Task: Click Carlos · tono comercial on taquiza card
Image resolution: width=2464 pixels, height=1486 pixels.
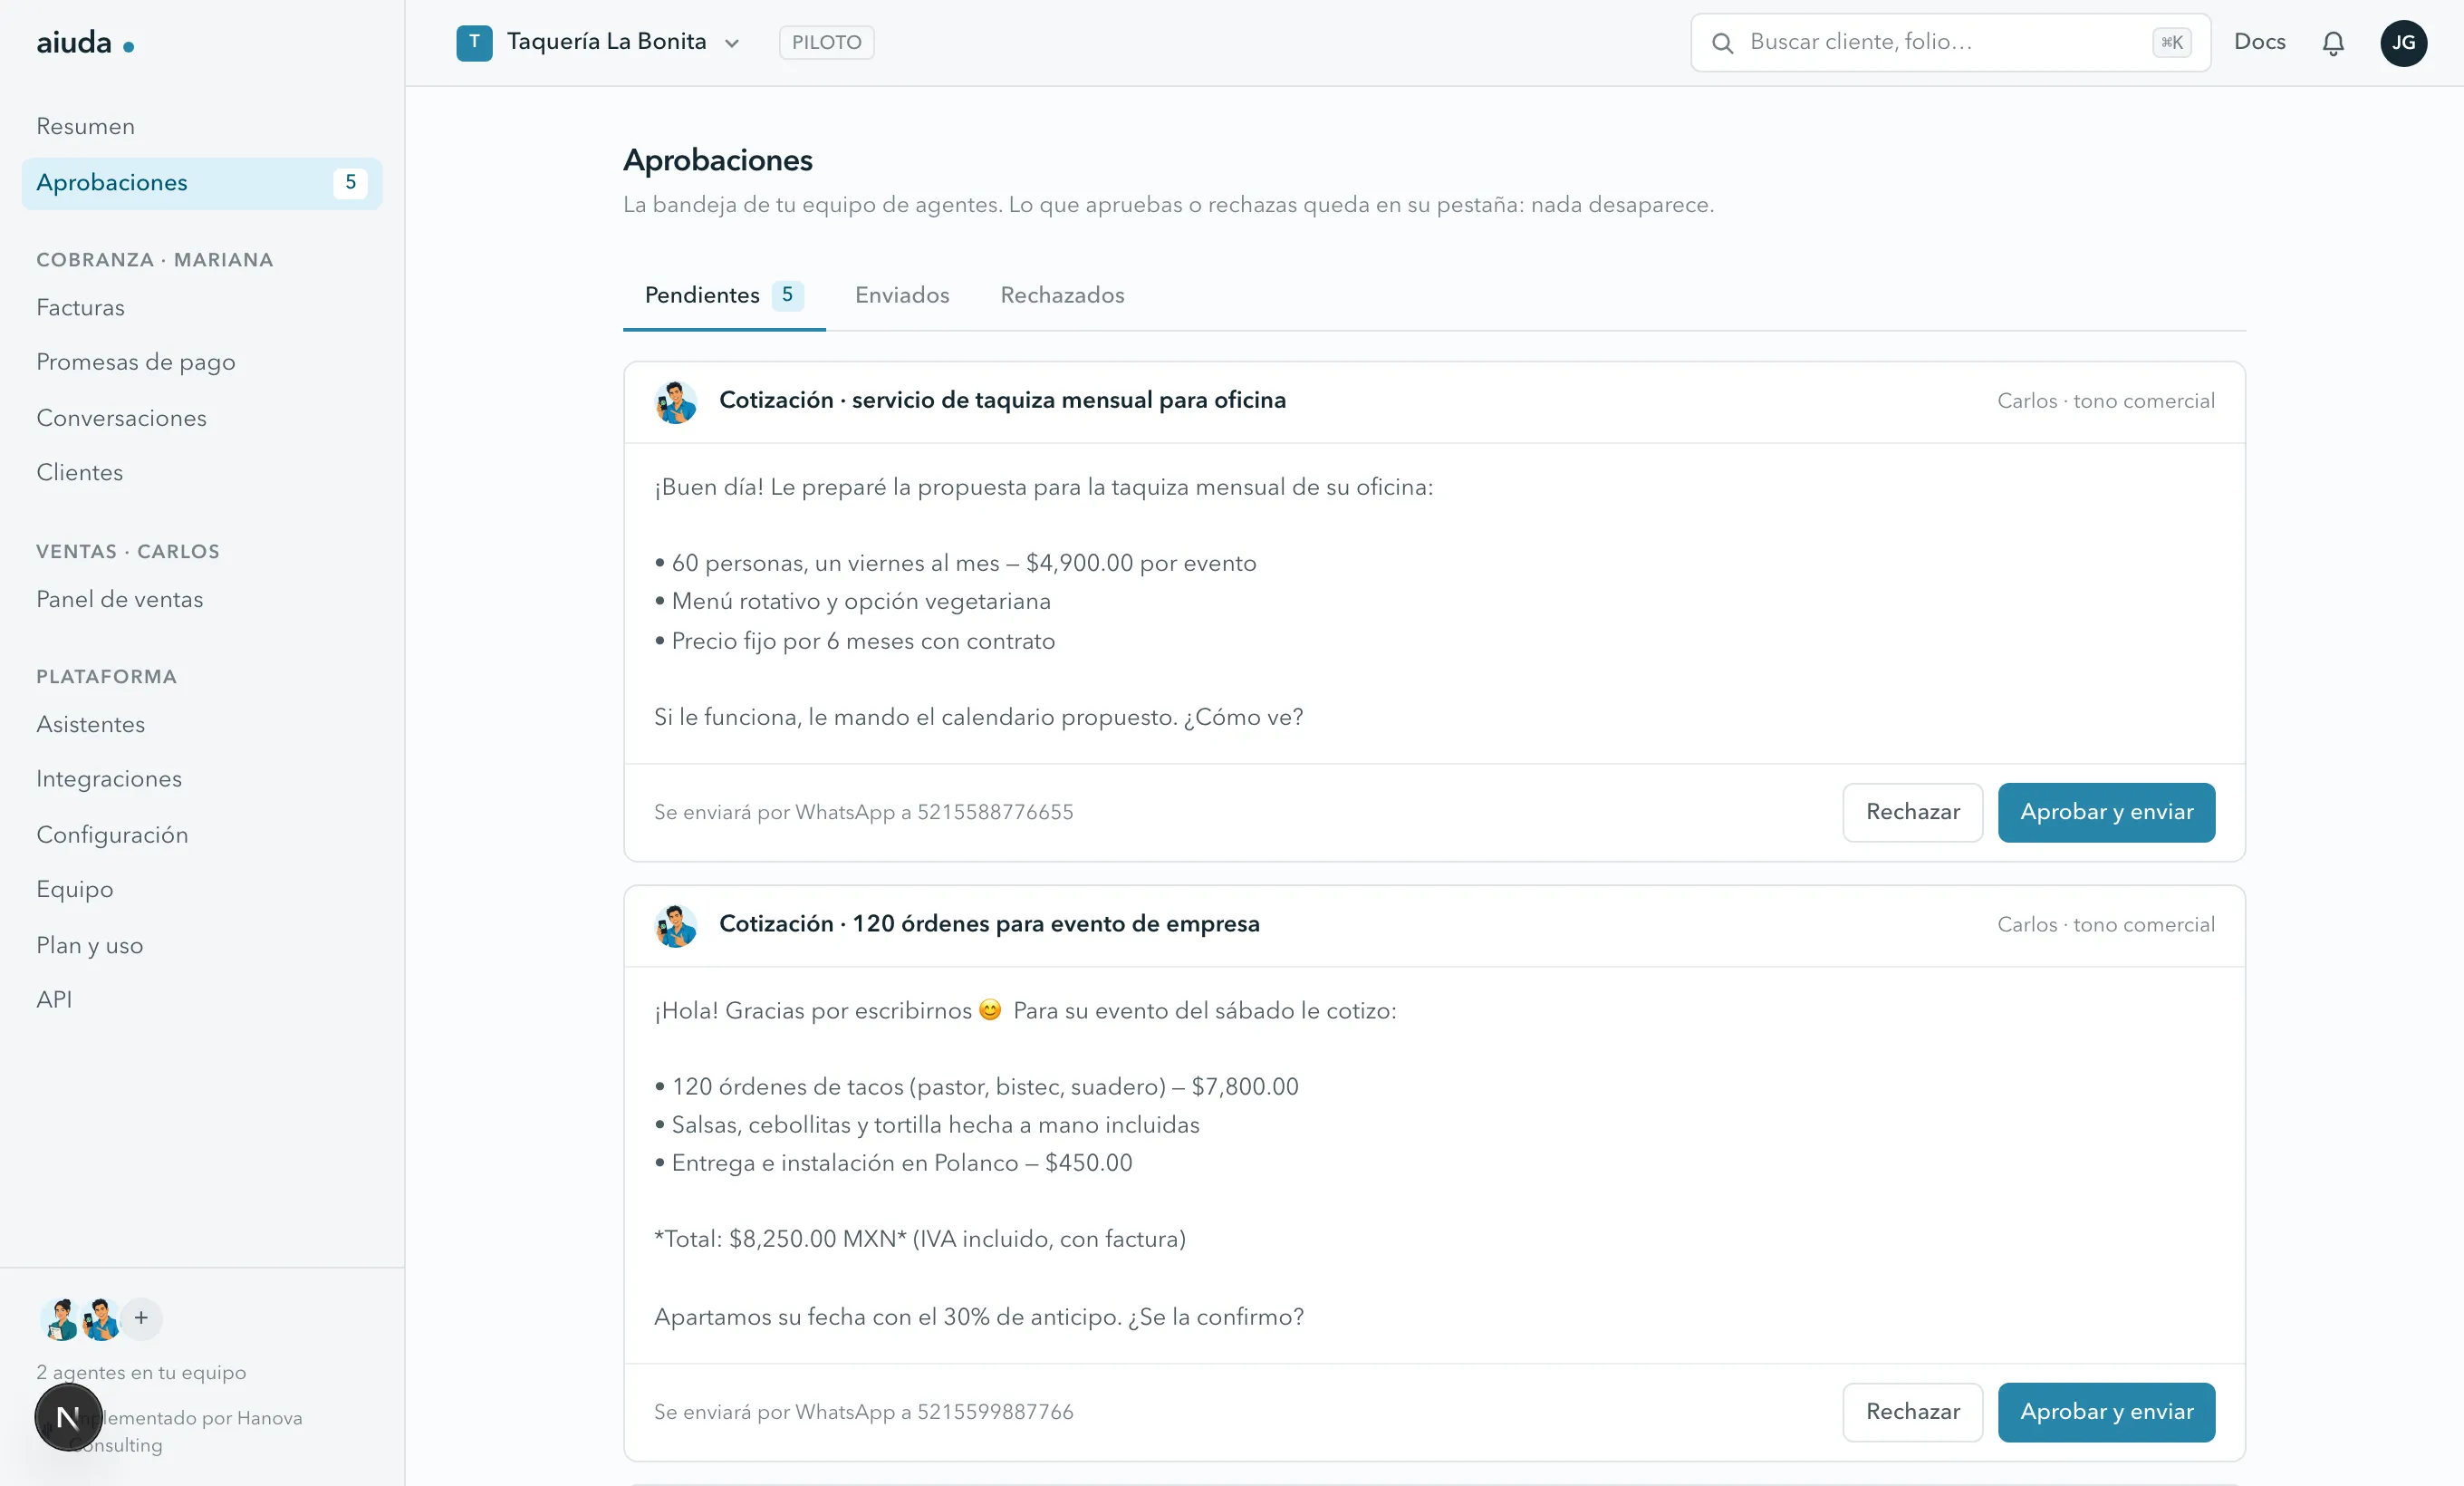Action: pyautogui.click(x=2106, y=401)
